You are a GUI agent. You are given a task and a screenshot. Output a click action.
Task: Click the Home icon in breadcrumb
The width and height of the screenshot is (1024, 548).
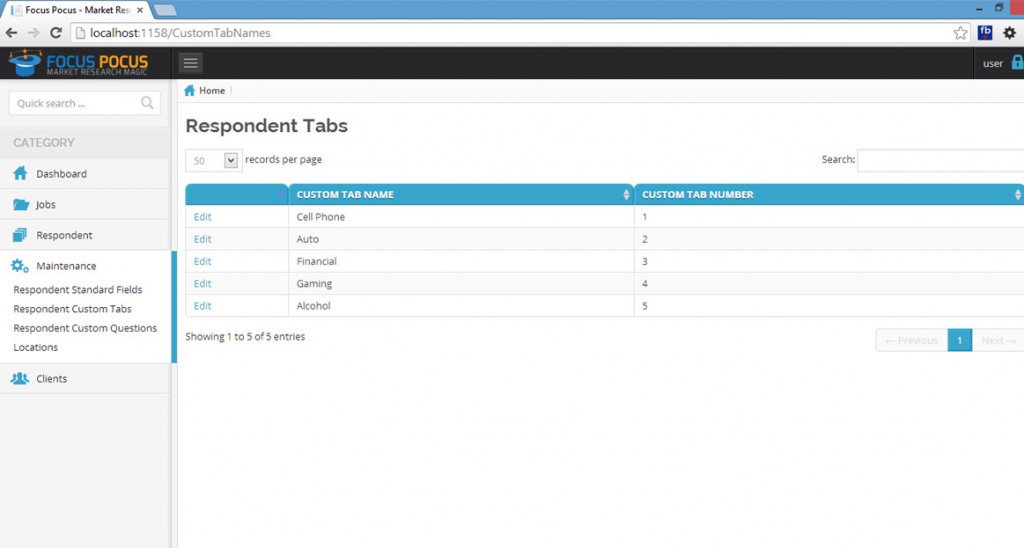190,91
